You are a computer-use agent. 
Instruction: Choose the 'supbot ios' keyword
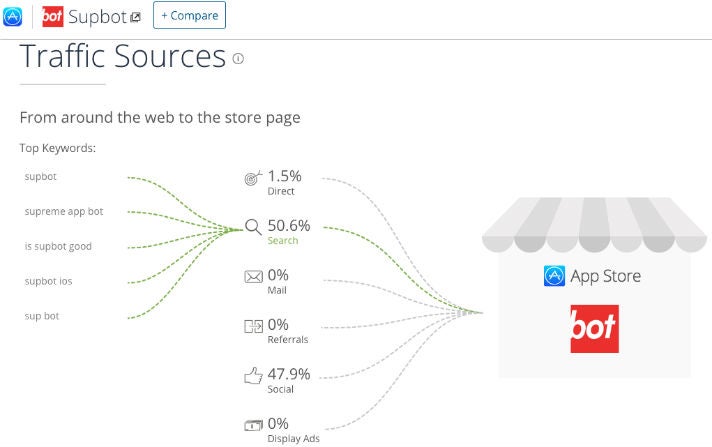[x=49, y=281]
